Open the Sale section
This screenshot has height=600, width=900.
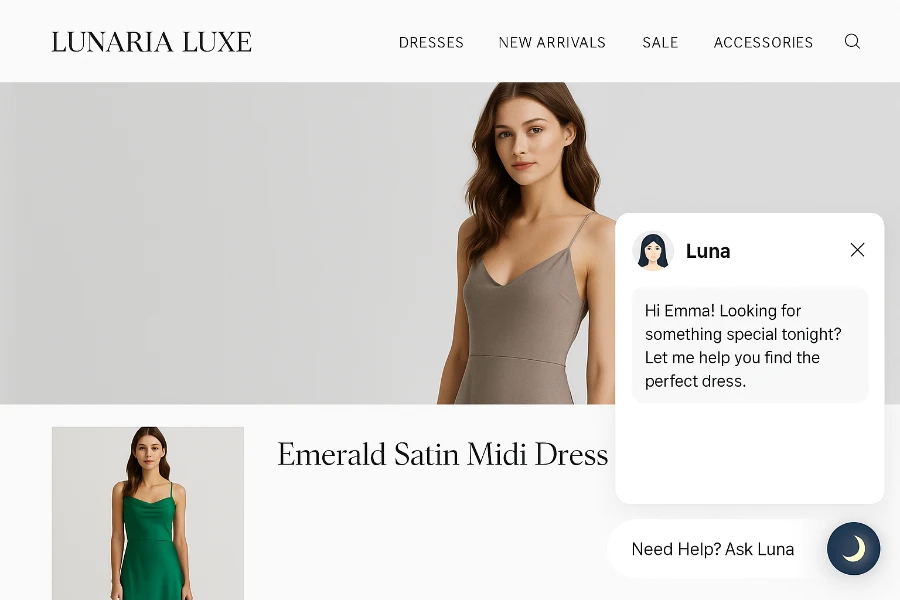(660, 42)
